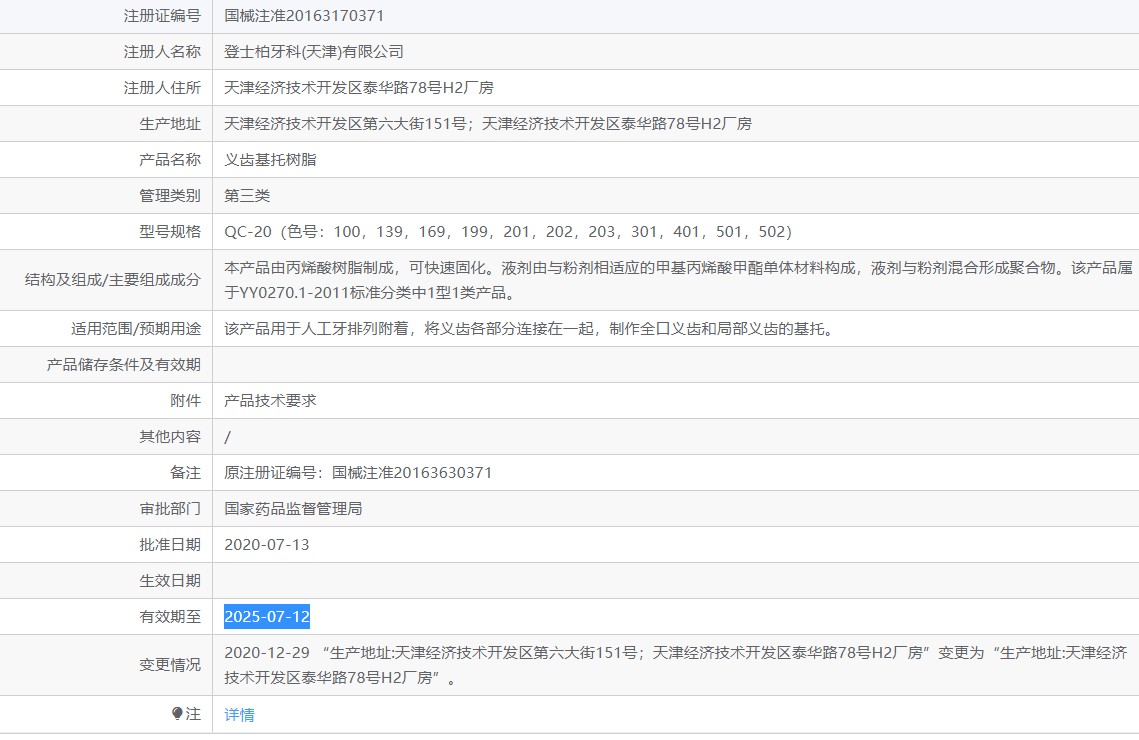Click the slash value in 其他内容
Image resolution: width=1139 pixels, height=740 pixels.
coord(227,437)
